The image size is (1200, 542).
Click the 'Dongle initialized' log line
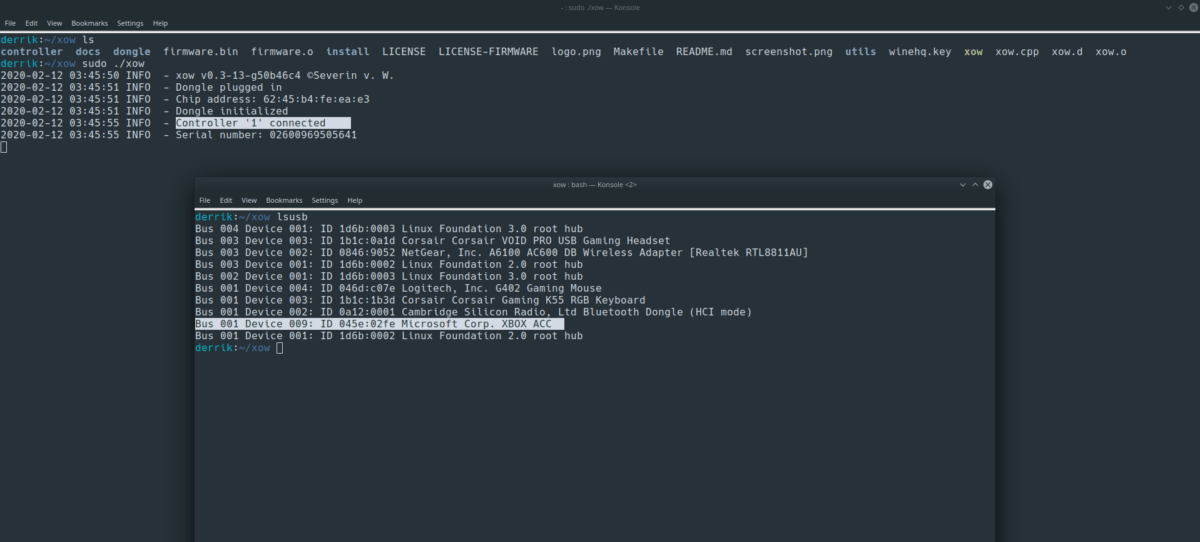(x=144, y=111)
